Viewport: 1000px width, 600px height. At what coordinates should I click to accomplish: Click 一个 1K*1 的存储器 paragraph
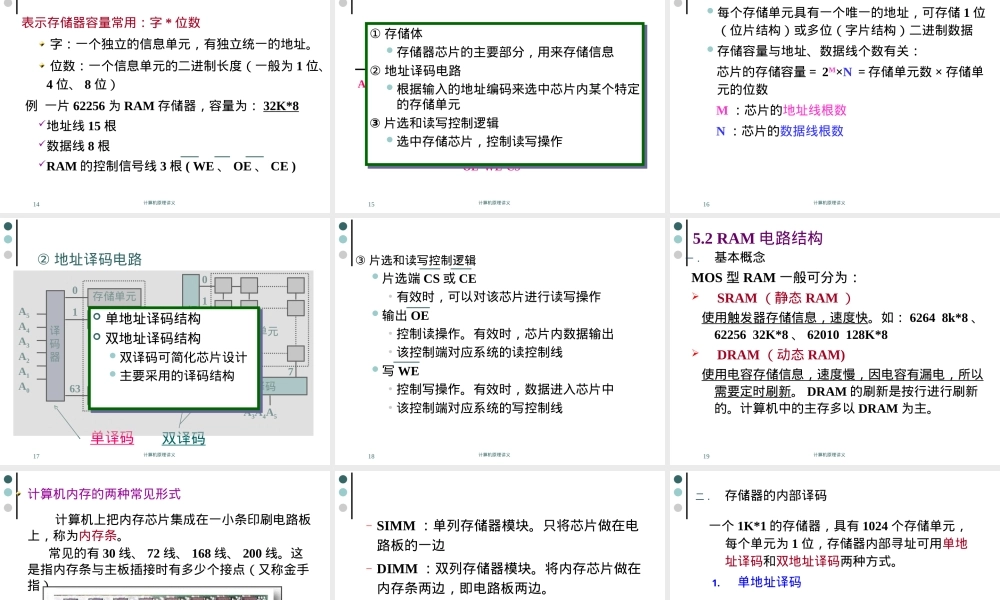click(838, 544)
